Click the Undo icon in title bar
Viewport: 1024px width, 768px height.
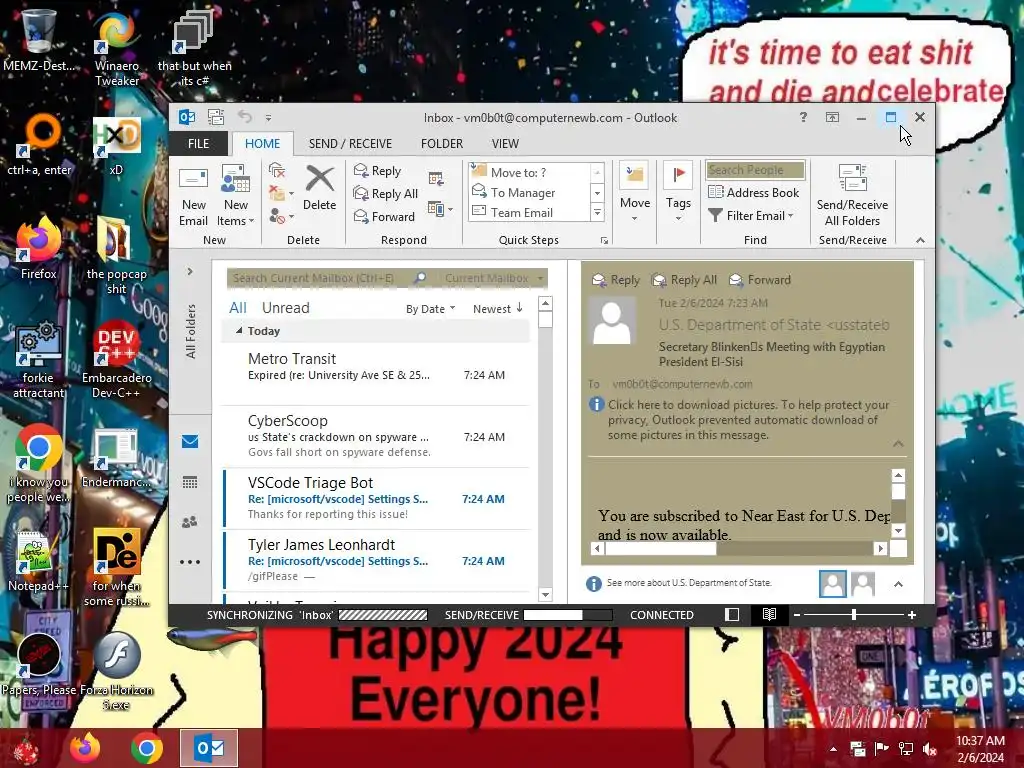point(245,117)
